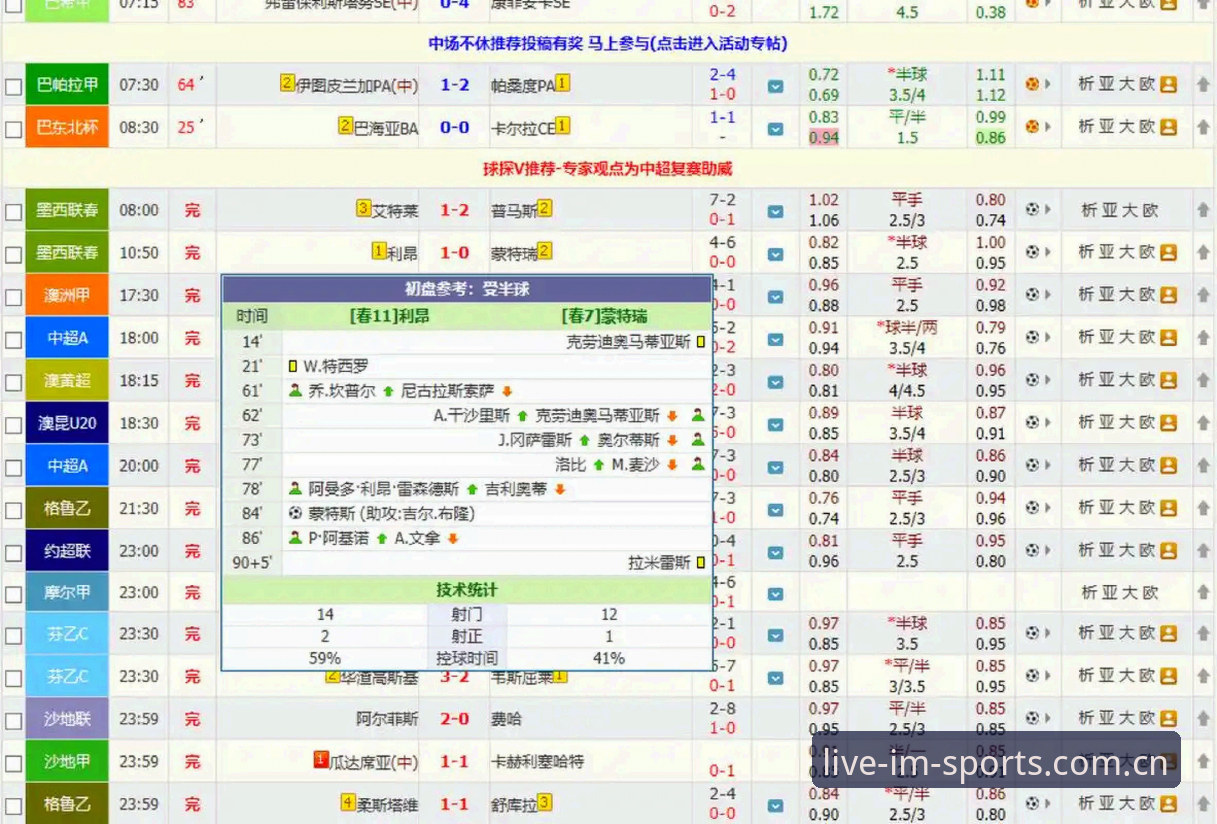The image size is (1217, 824).
Task: Click the orange person icon in the 澳黄超 row
Action: point(1168,380)
